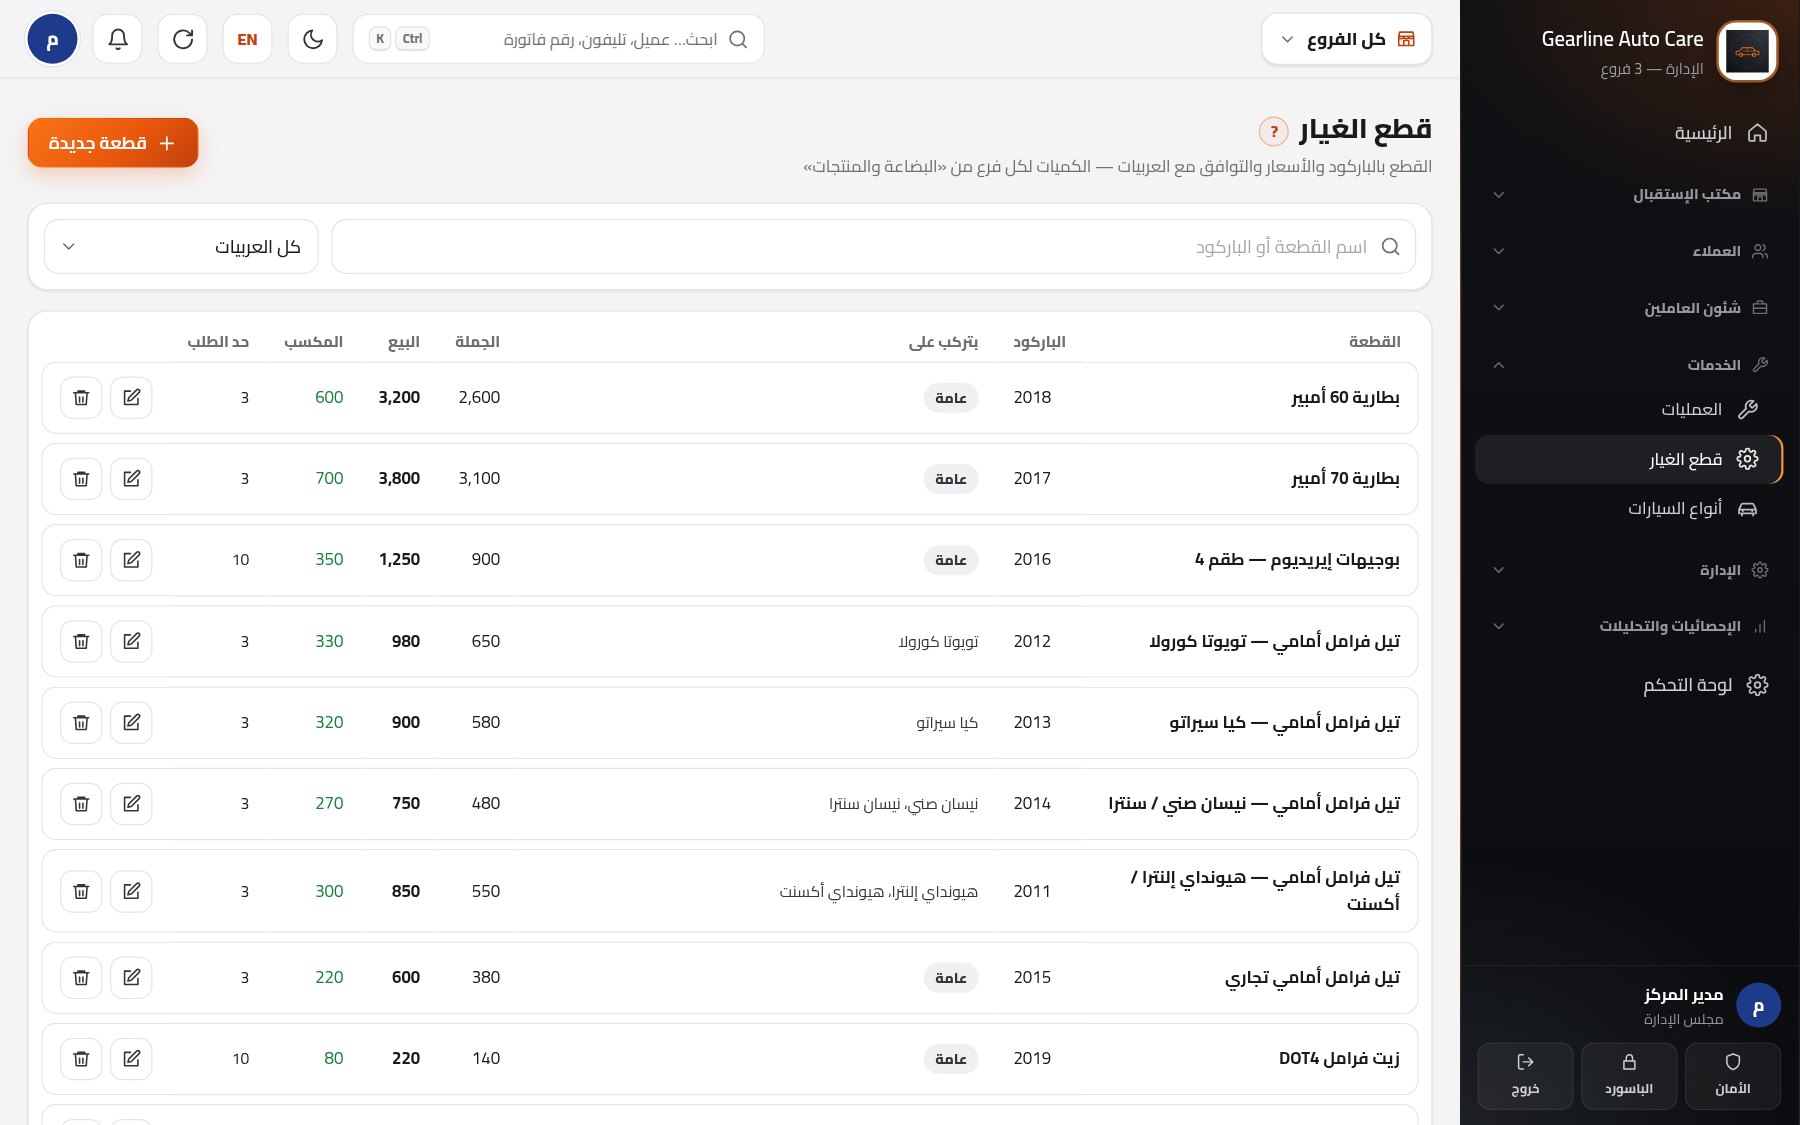Toggle dark mode with the moon icon

[313, 39]
